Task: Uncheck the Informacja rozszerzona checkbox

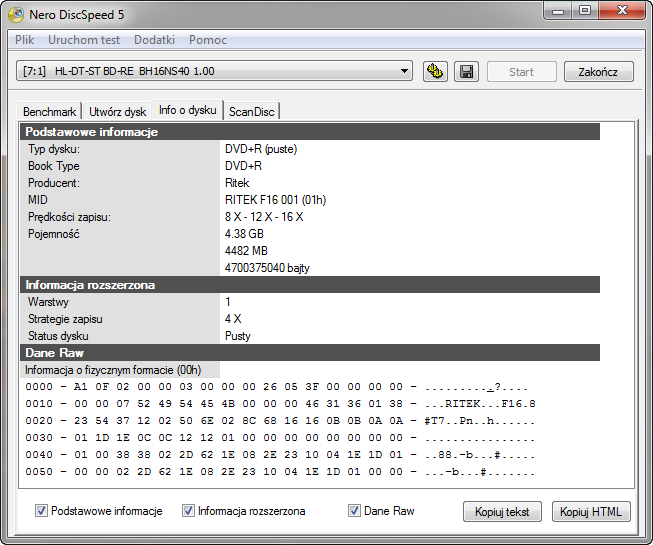Action: click(188, 510)
